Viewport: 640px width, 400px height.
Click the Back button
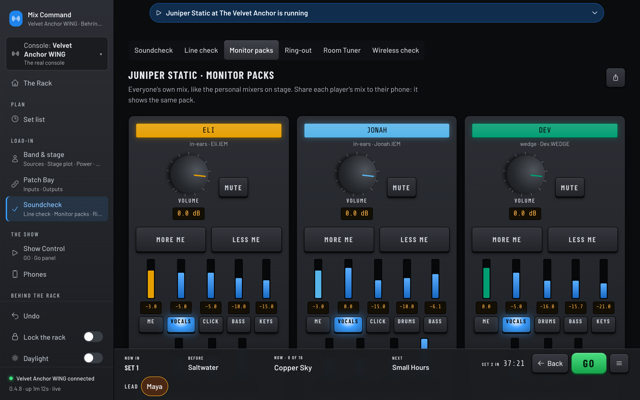[x=550, y=363]
